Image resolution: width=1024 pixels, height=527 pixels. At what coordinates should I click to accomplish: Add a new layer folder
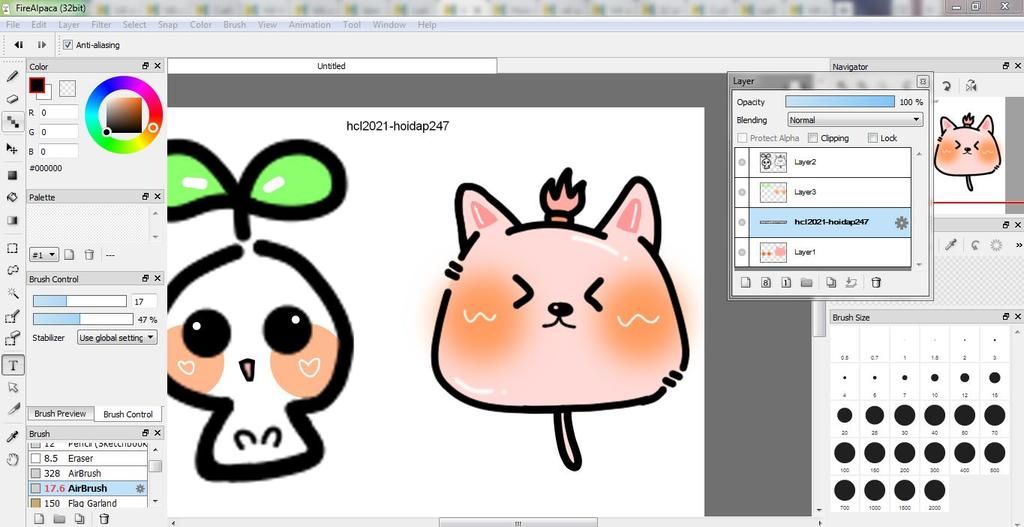click(807, 282)
